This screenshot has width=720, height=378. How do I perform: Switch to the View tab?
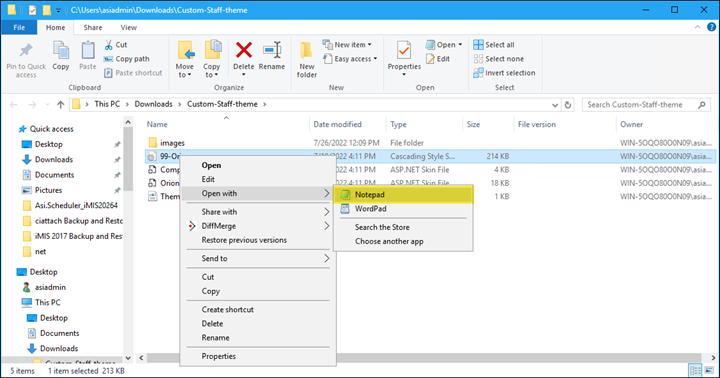tap(129, 28)
